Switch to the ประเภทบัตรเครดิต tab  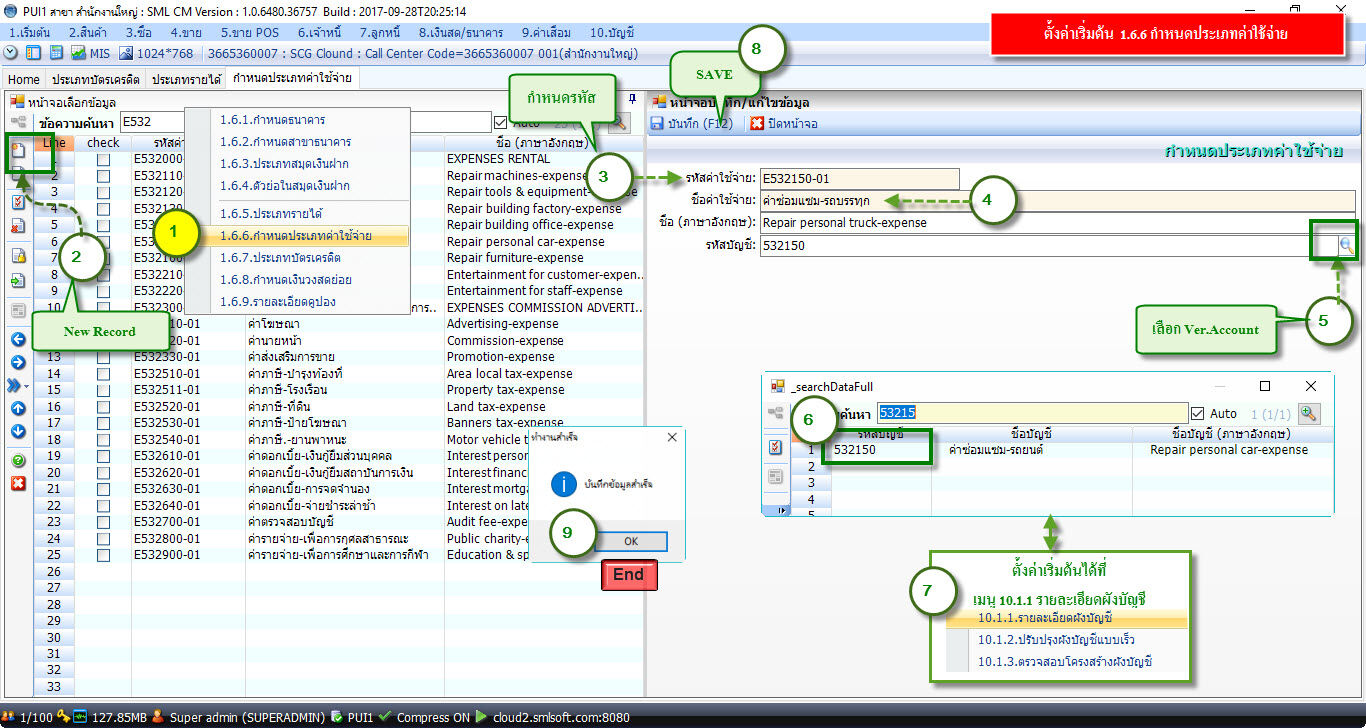[96, 79]
